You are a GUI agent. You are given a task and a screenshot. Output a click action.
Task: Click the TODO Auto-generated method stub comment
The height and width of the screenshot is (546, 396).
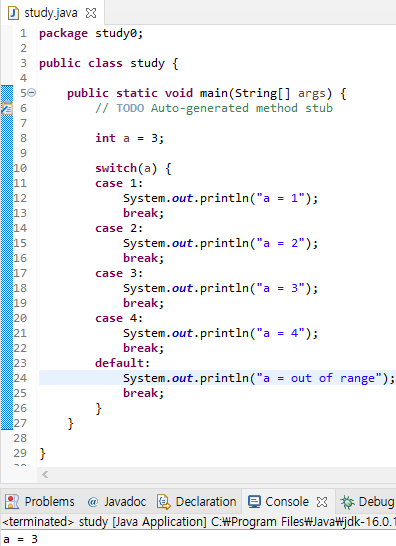coord(214,108)
